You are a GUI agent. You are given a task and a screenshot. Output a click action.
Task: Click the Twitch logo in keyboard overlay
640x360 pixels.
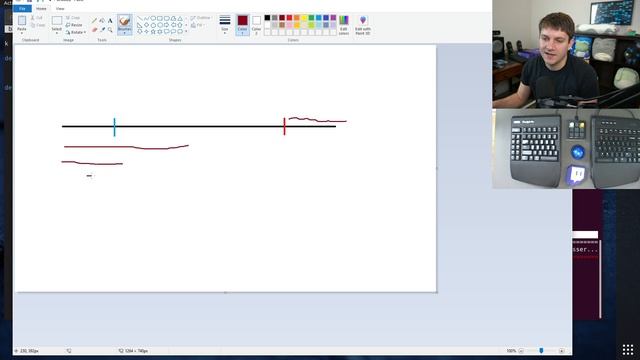576,175
